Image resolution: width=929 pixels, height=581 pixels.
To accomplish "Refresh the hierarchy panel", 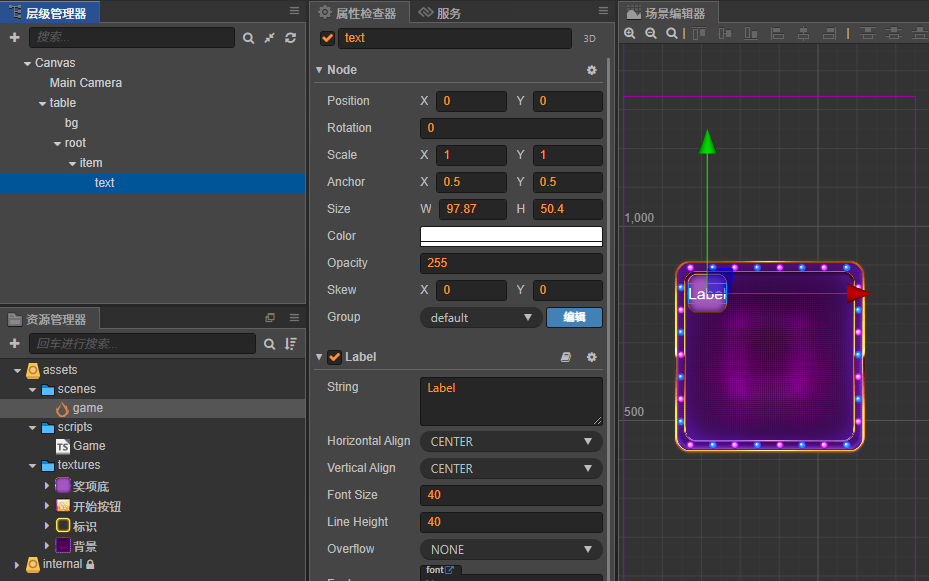I will (x=290, y=38).
